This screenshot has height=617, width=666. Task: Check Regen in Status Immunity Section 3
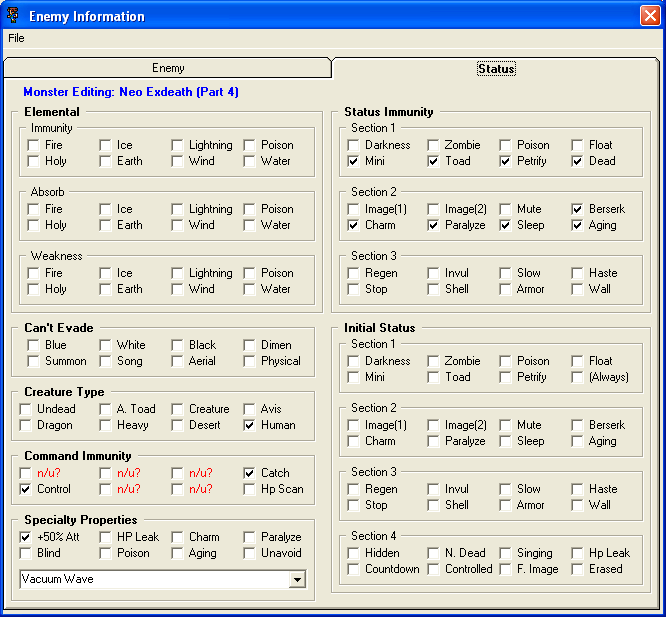353,273
